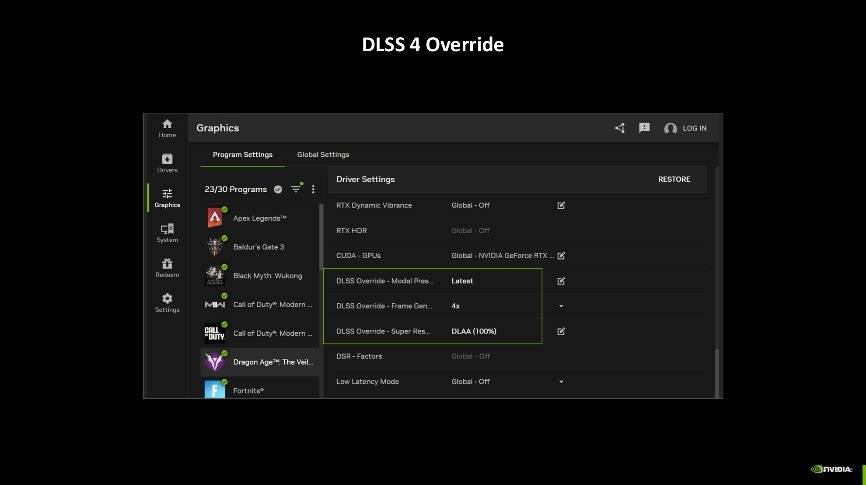
Task: Open the Home section in sidebar
Action: point(167,127)
